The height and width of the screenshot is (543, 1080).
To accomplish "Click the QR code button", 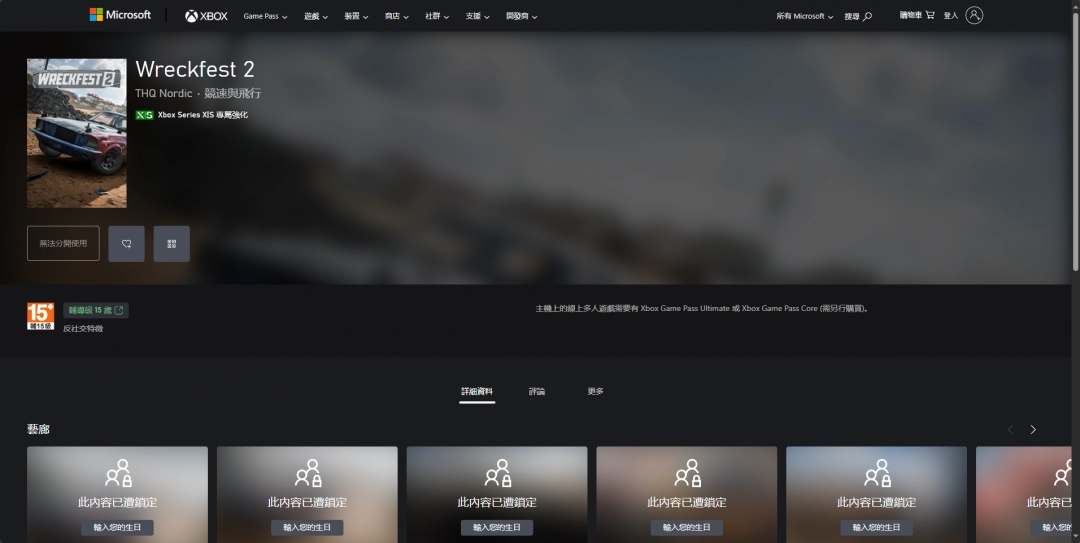I will click(x=172, y=244).
